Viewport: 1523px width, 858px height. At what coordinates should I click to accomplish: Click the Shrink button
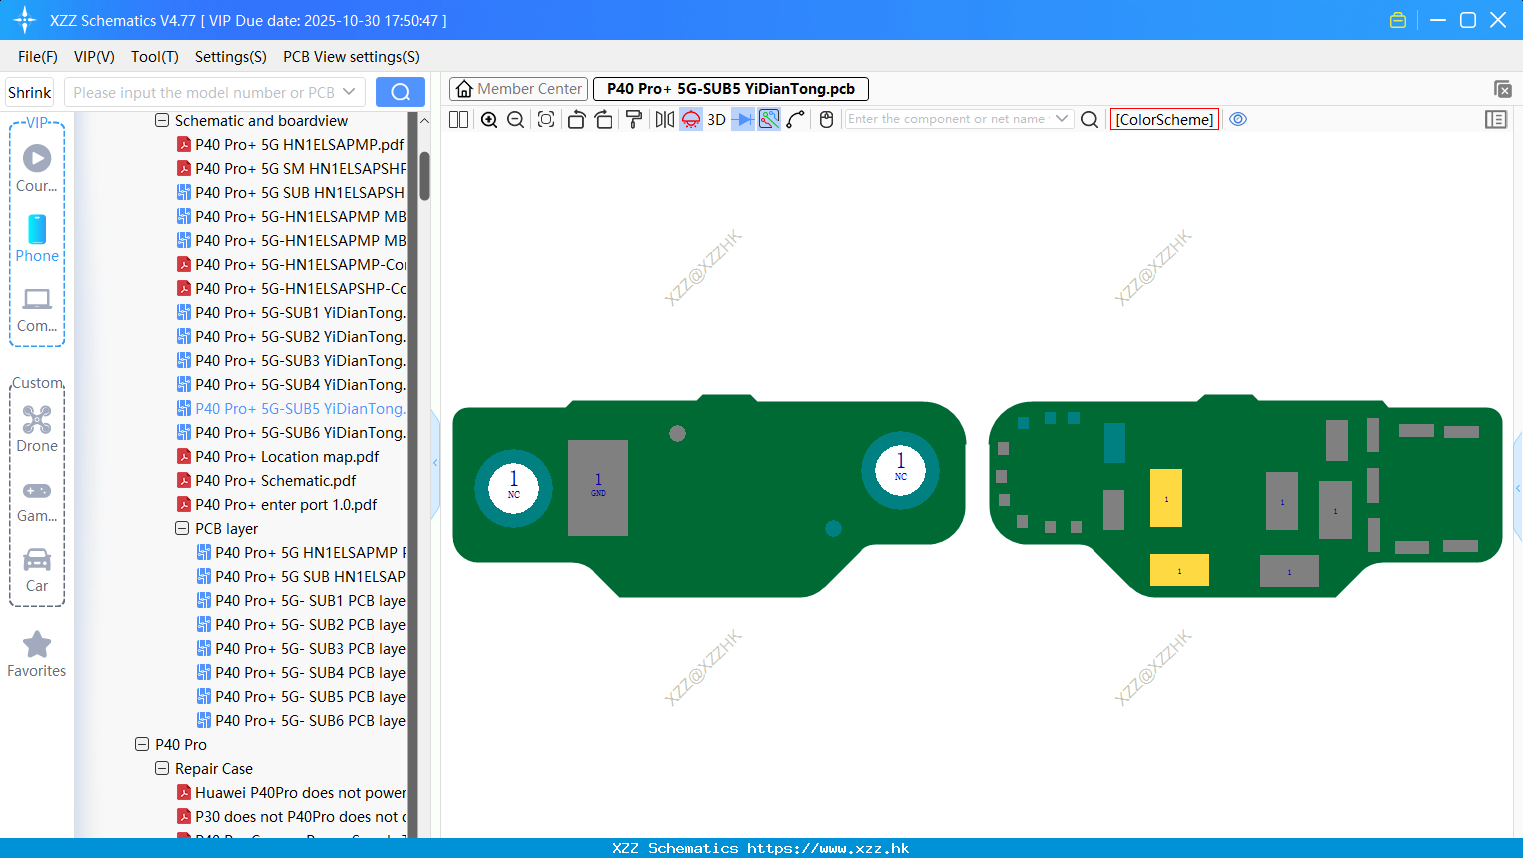pos(30,92)
